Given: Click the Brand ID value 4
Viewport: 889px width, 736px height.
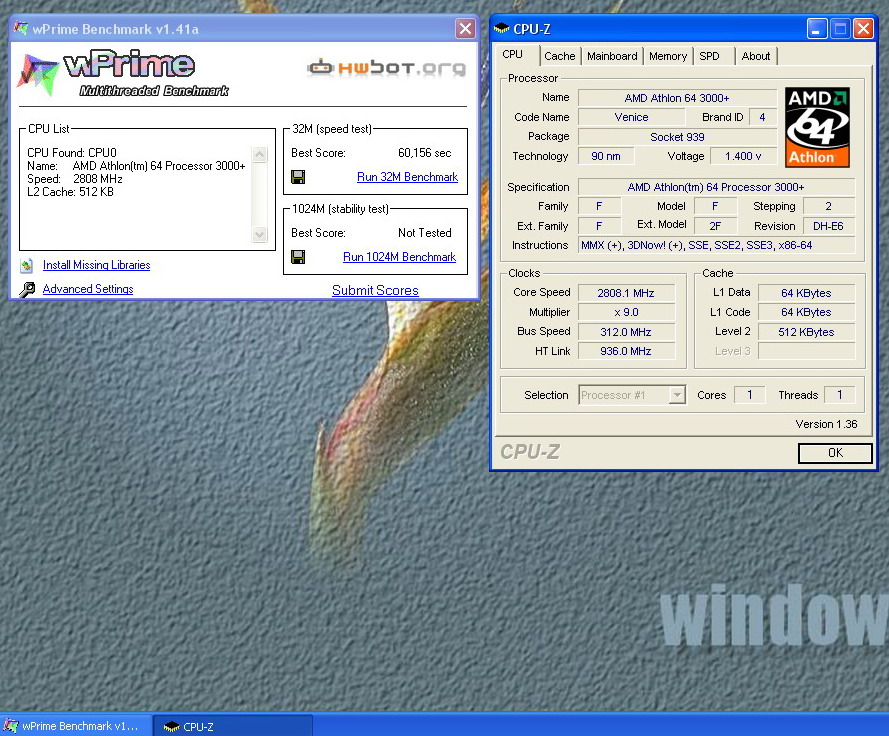Looking at the screenshot, I should click(763, 117).
